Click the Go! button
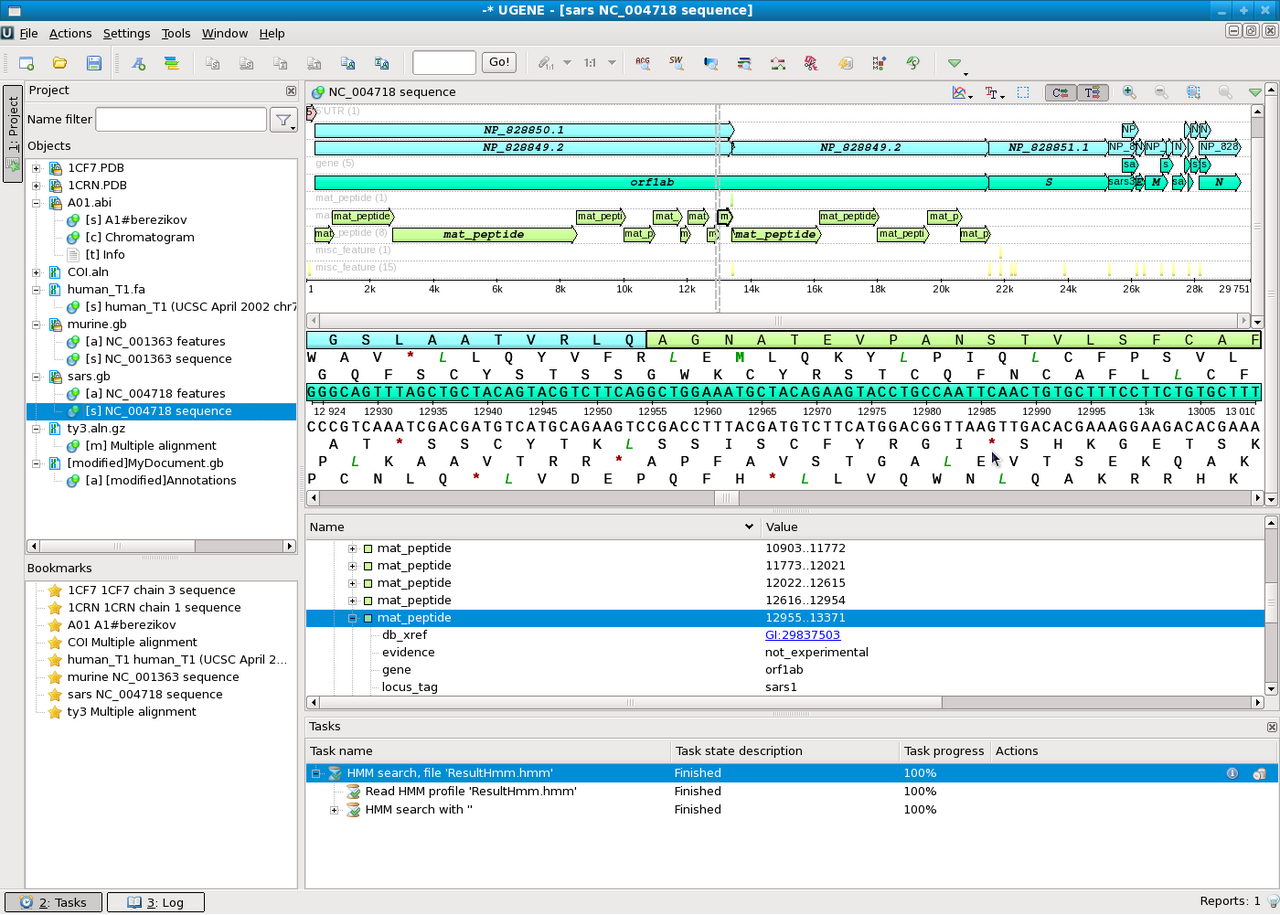1280x915 pixels. 500,62
